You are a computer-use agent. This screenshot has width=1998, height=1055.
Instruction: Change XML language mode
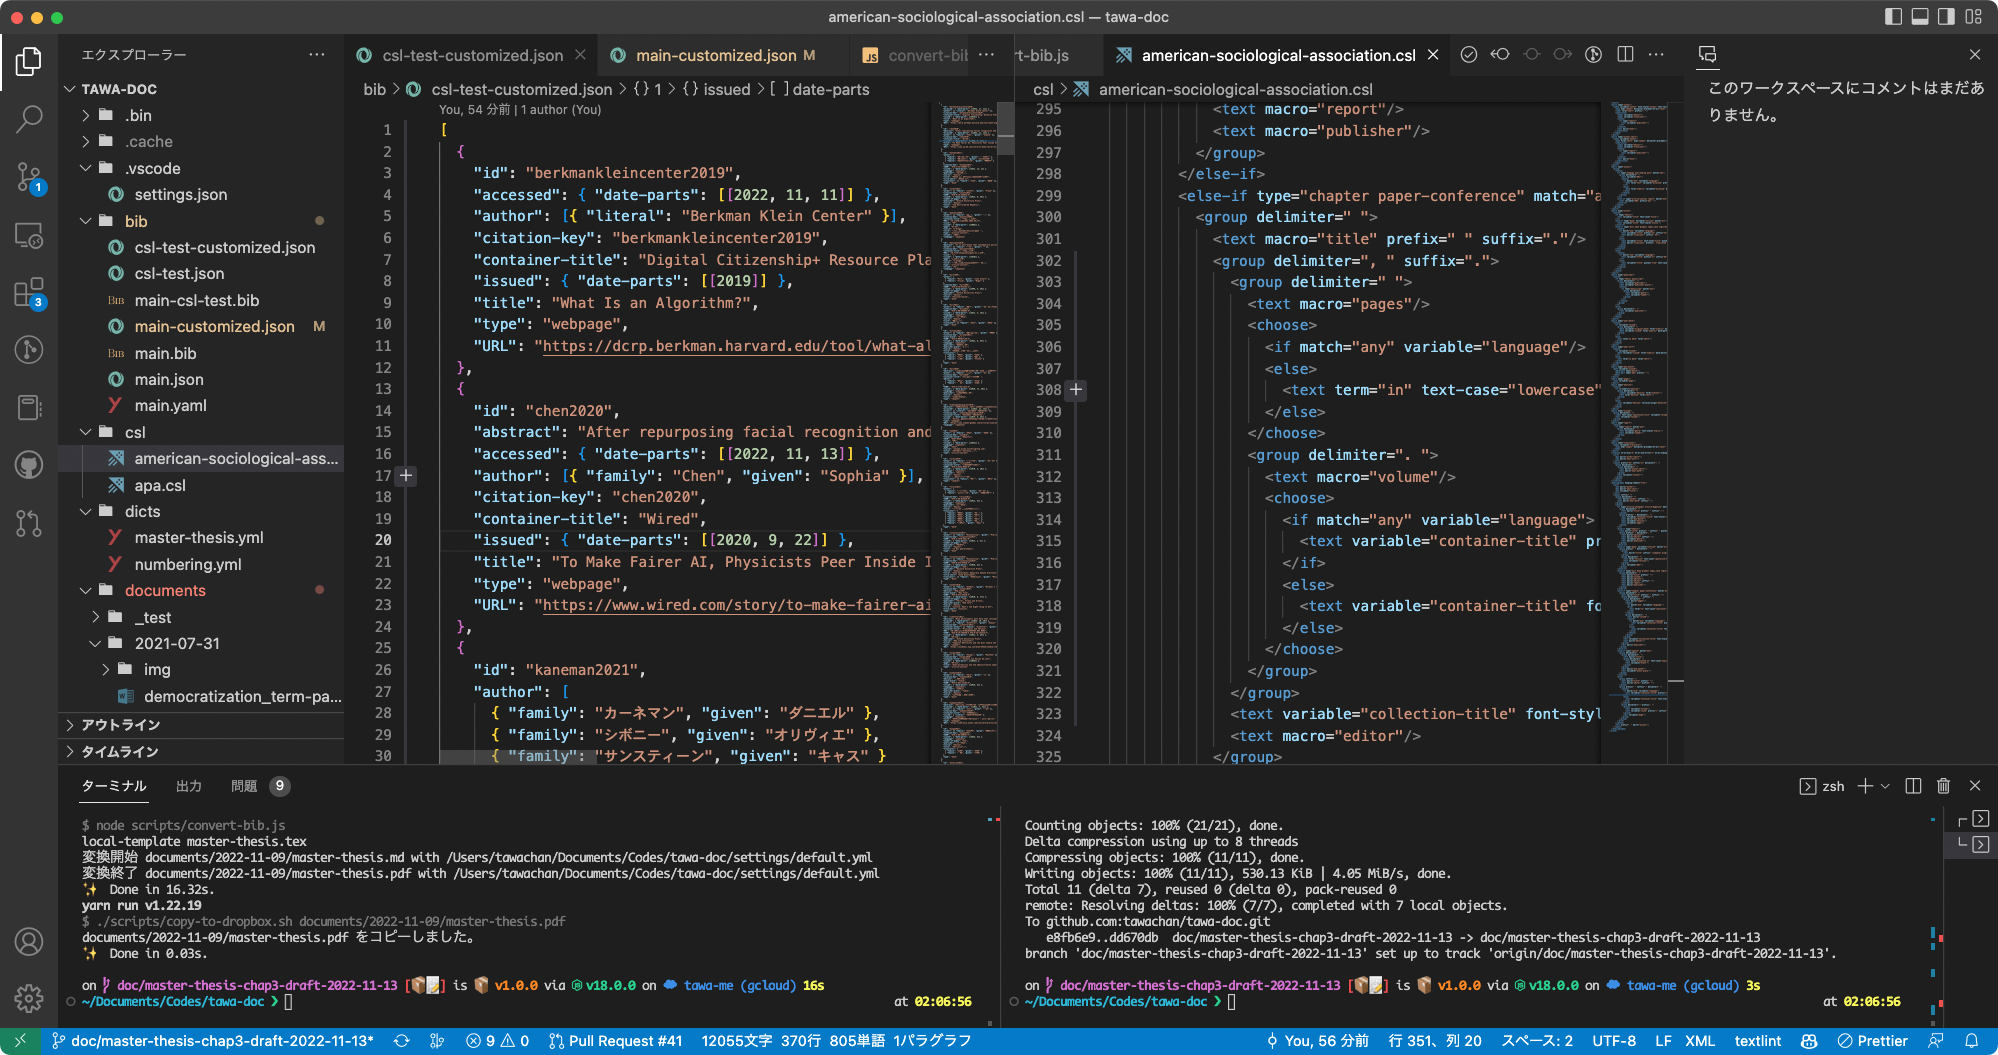pyautogui.click(x=1700, y=1041)
